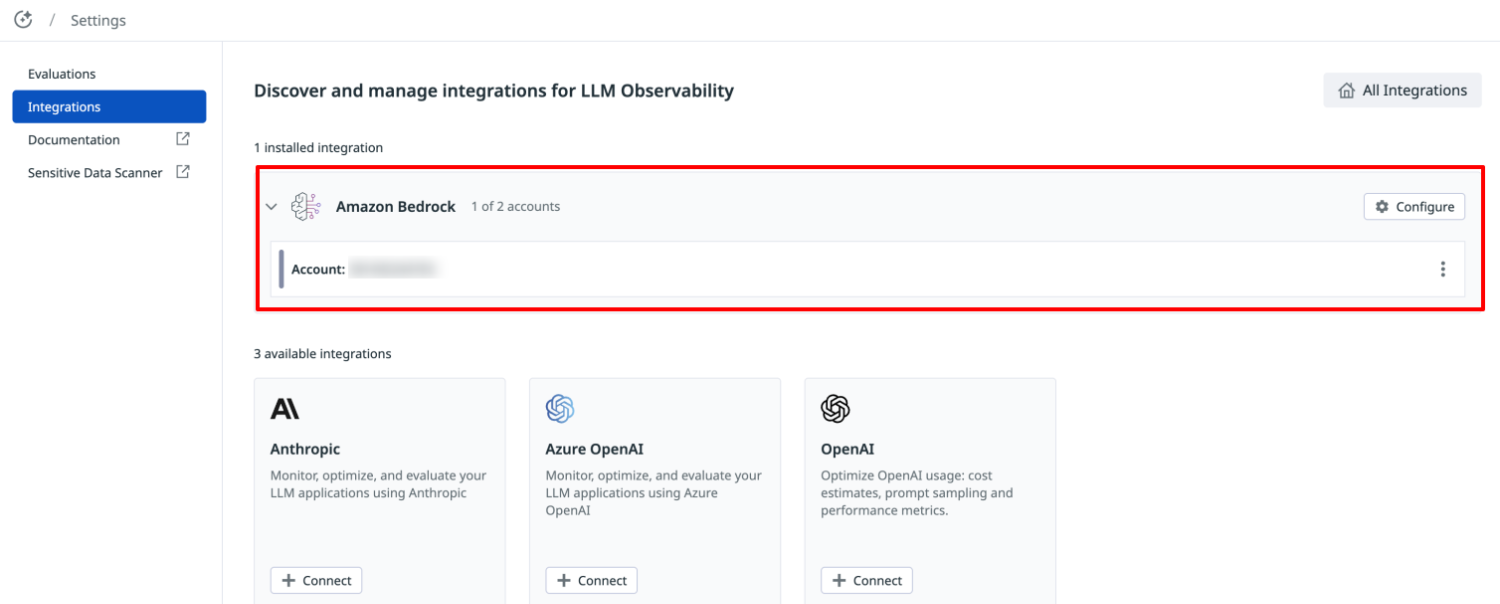Image resolution: width=1500 pixels, height=604 pixels.
Task: Click the LLM Observability logo icon
Action: pyautogui.click(x=23, y=20)
